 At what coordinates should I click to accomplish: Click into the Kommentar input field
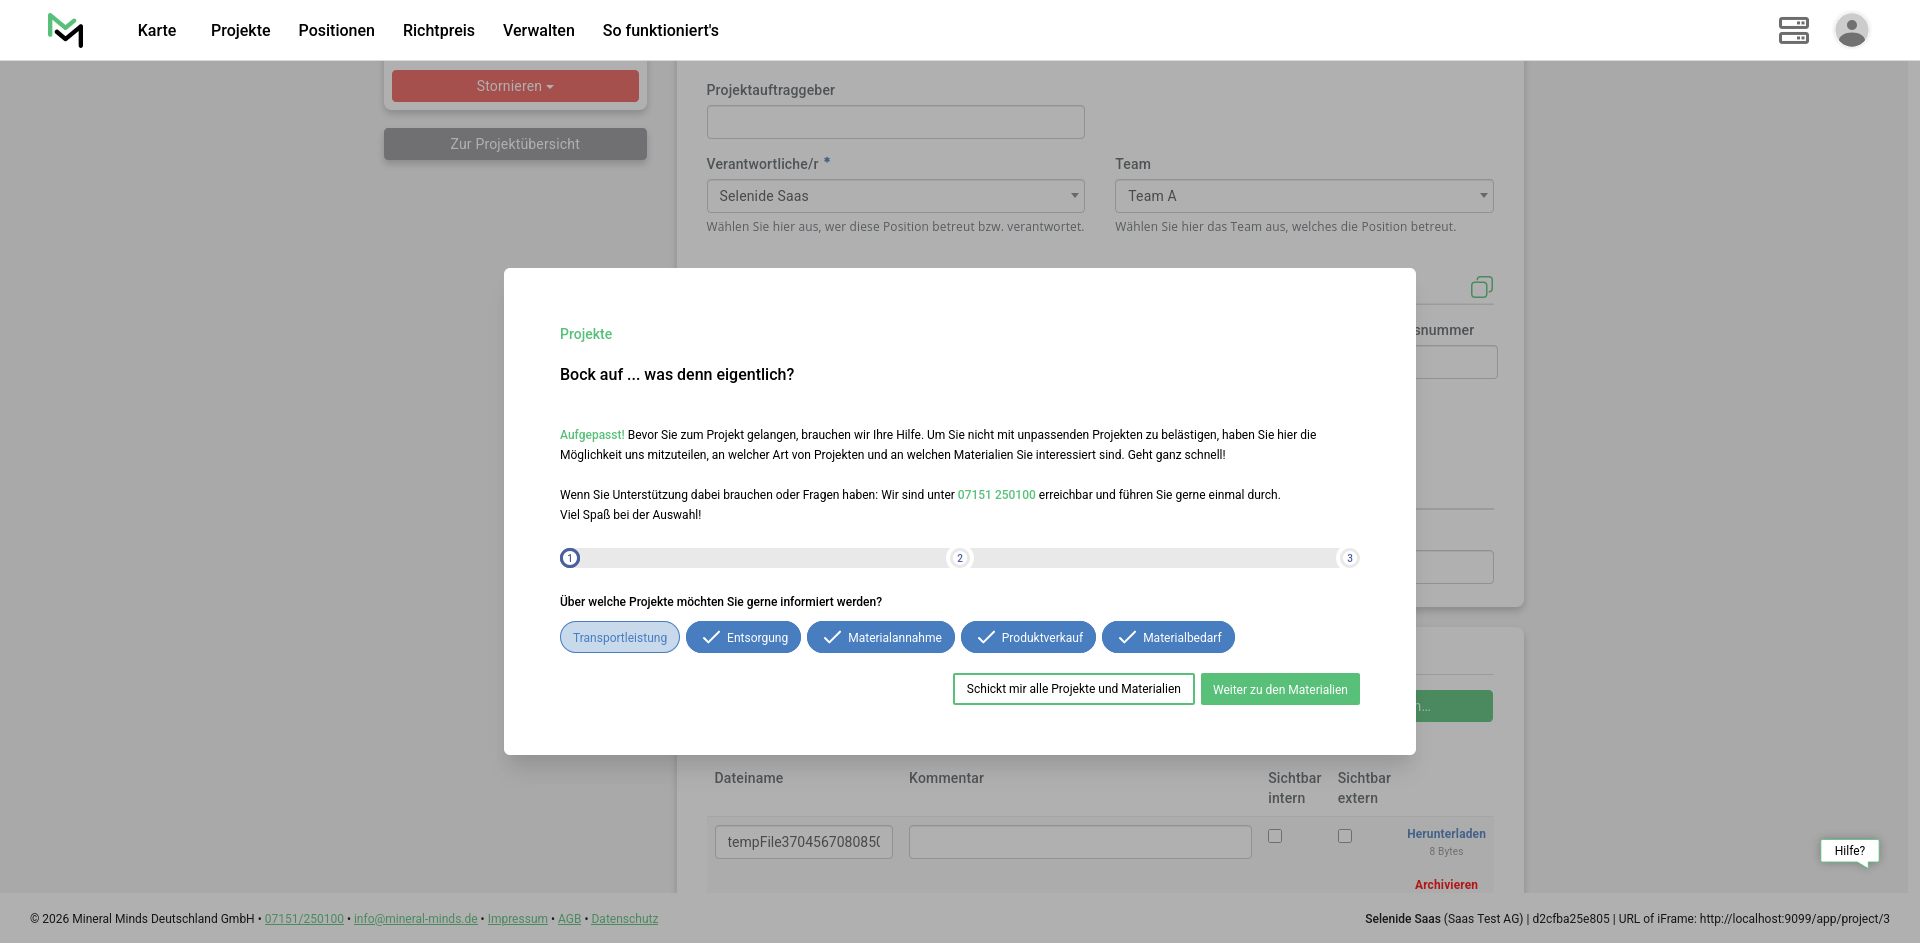1079,842
